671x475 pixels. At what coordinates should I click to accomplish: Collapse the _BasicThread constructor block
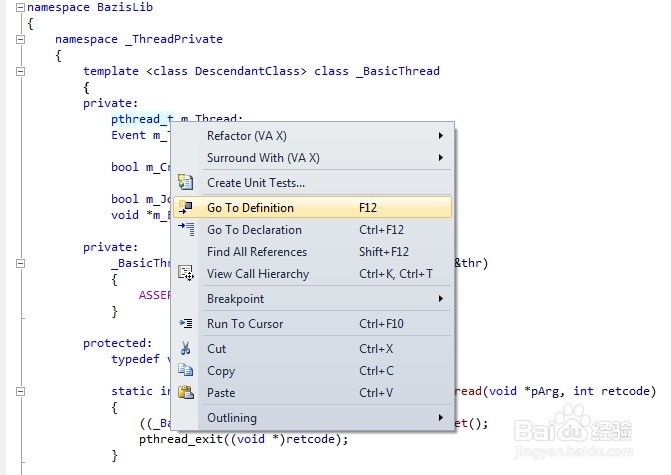pyautogui.click(x=20, y=264)
